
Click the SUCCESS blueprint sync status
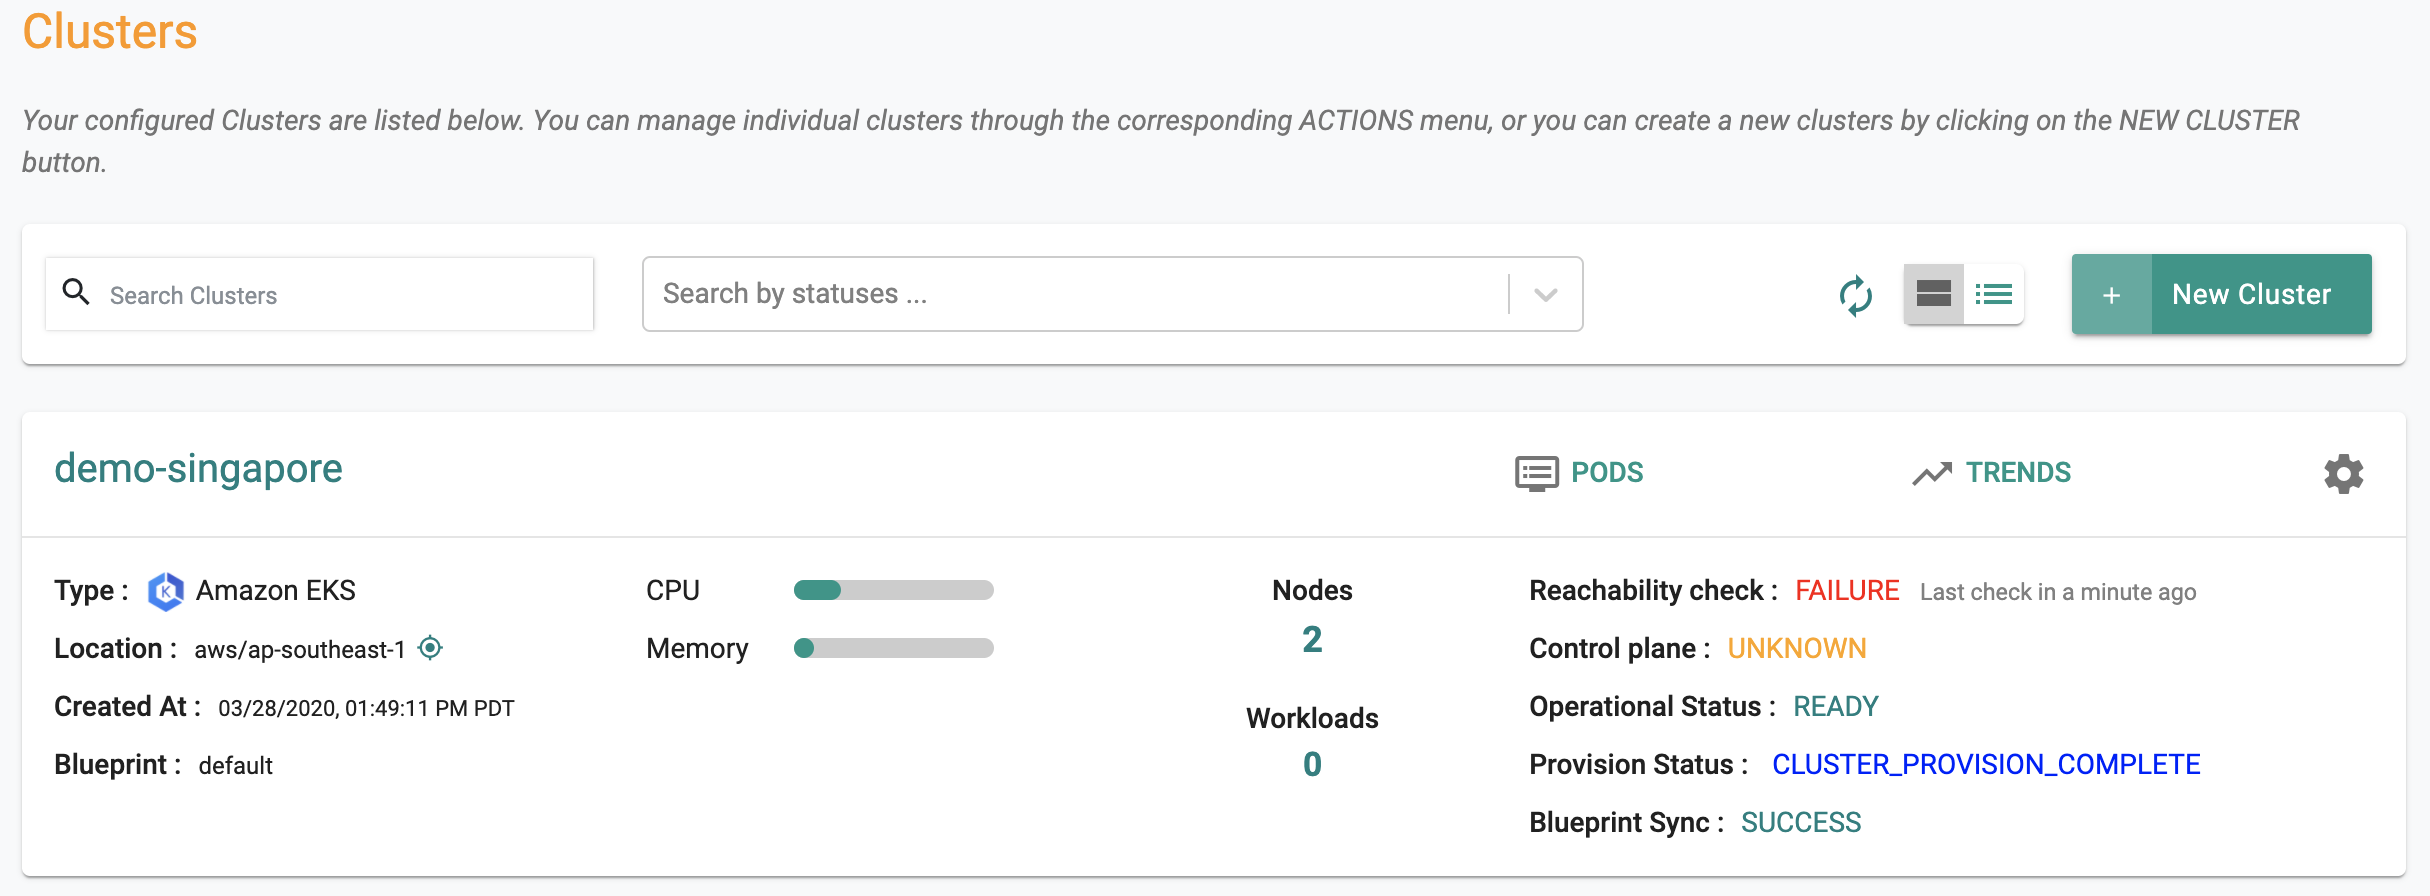(x=1801, y=822)
